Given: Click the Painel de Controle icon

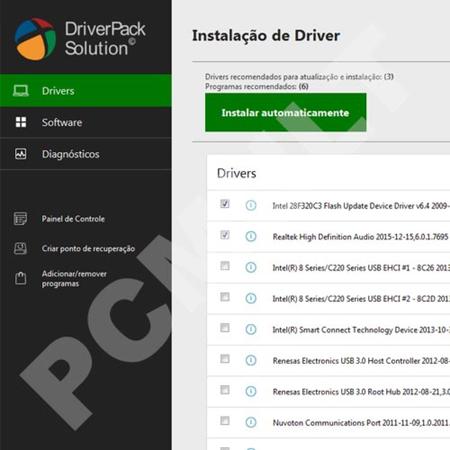Looking at the screenshot, I should tap(21, 219).
